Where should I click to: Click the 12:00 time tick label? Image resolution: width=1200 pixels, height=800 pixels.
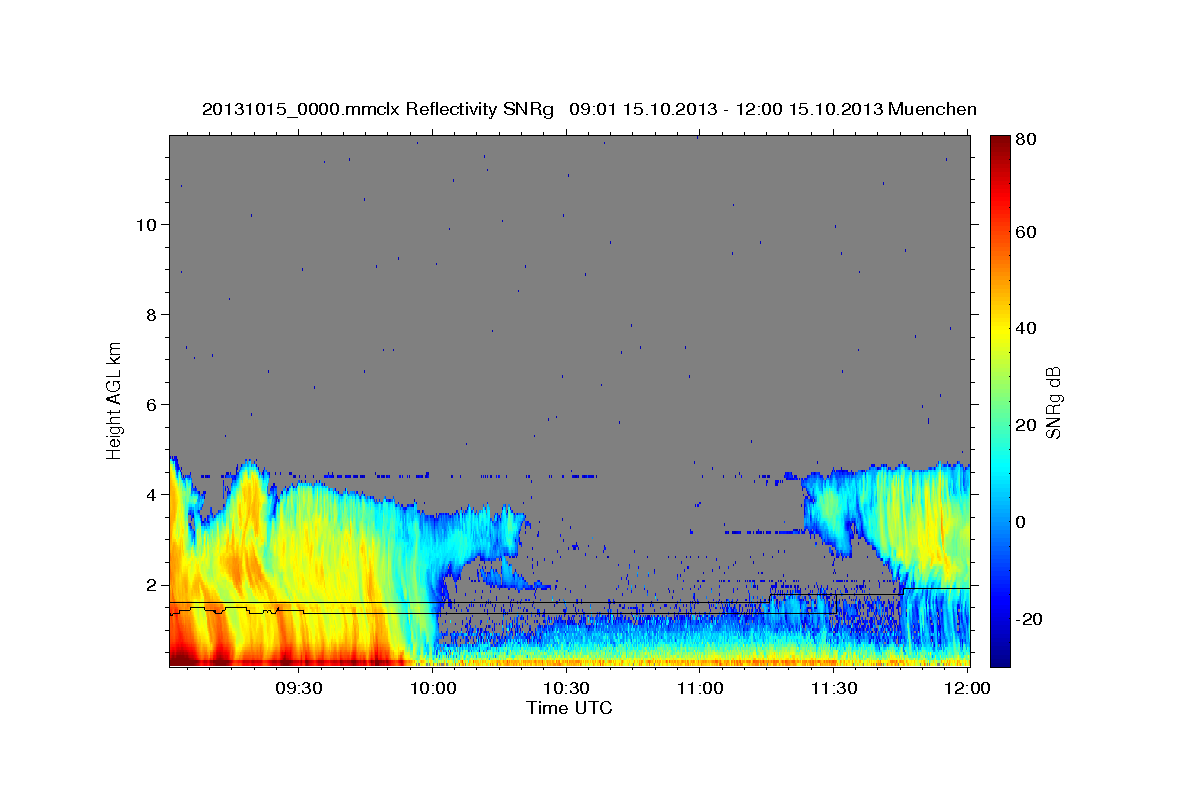click(968, 689)
